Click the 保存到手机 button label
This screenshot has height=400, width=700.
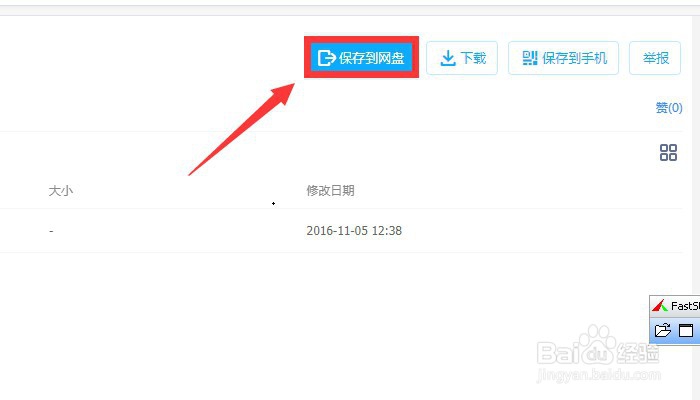pos(575,58)
